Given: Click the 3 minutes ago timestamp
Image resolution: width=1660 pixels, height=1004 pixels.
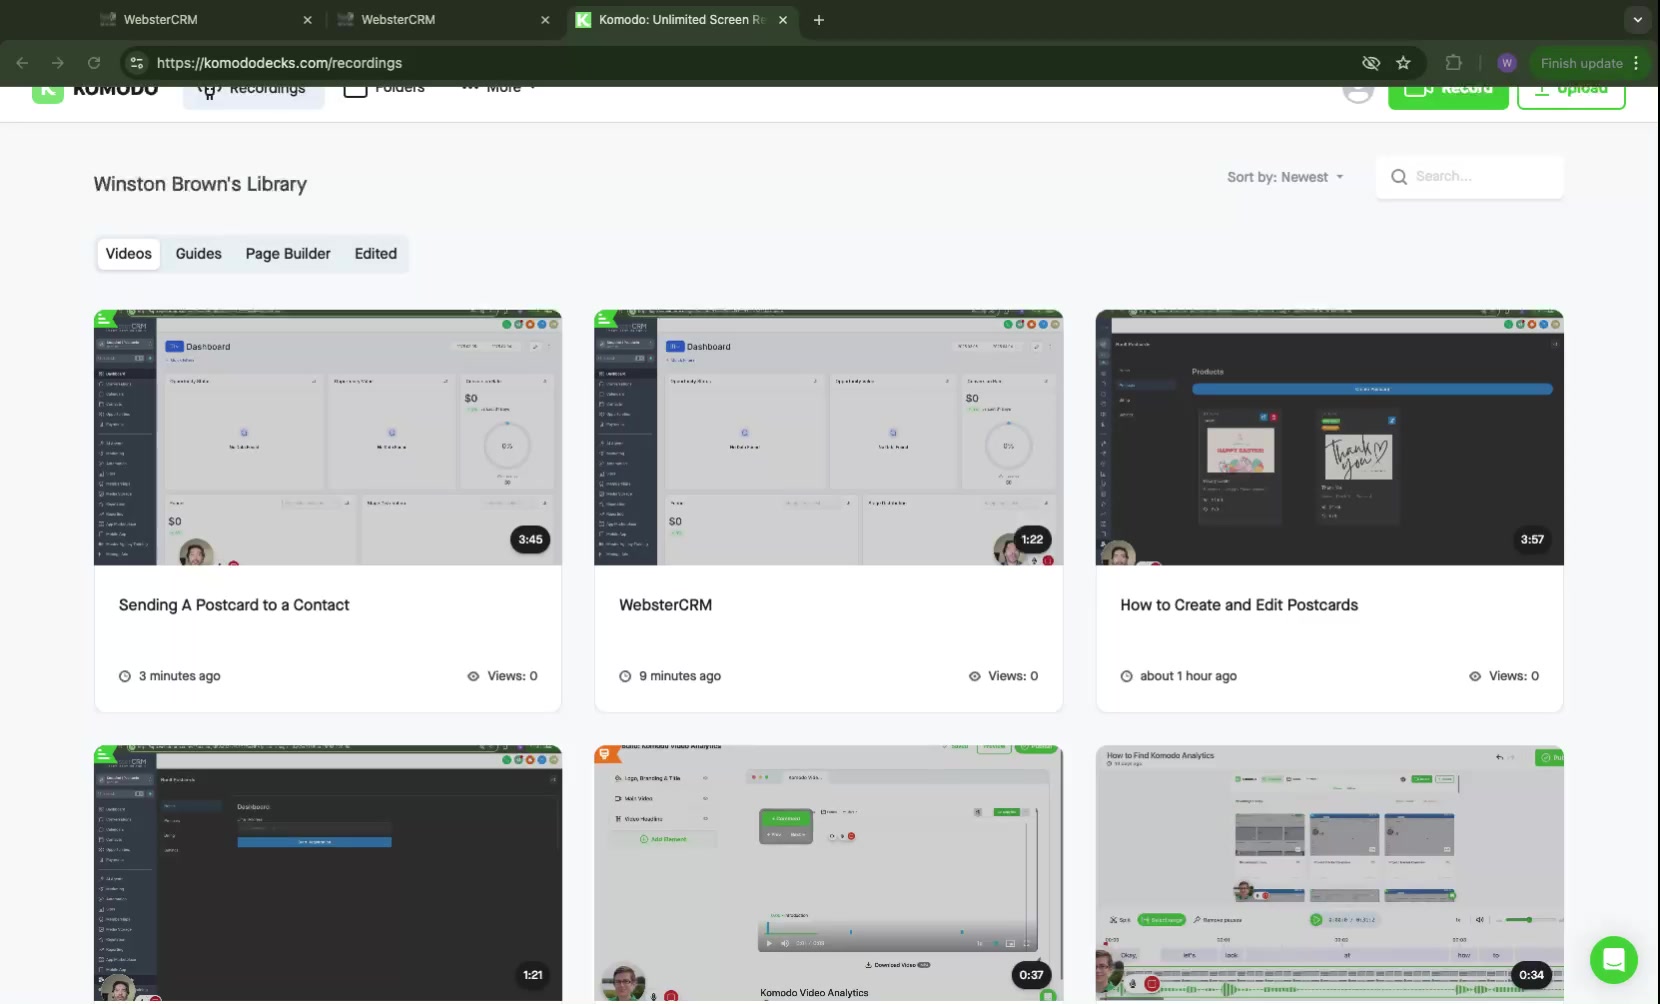Looking at the screenshot, I should point(180,676).
